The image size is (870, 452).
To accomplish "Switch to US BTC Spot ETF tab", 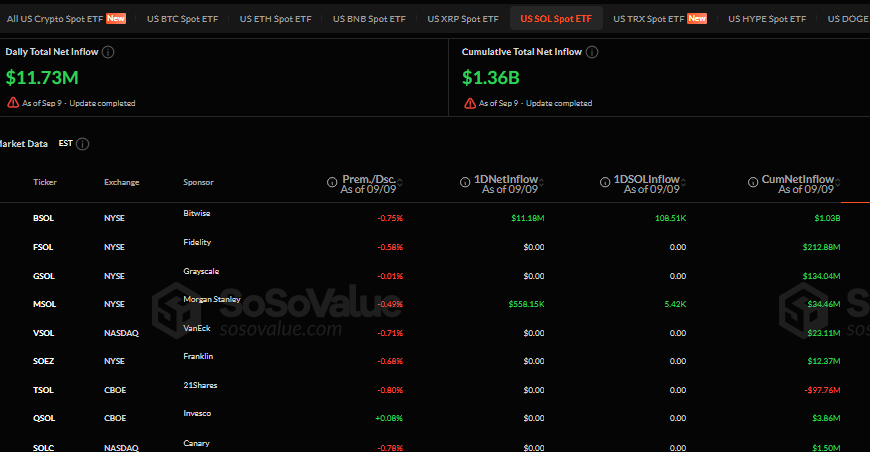I will click(183, 19).
